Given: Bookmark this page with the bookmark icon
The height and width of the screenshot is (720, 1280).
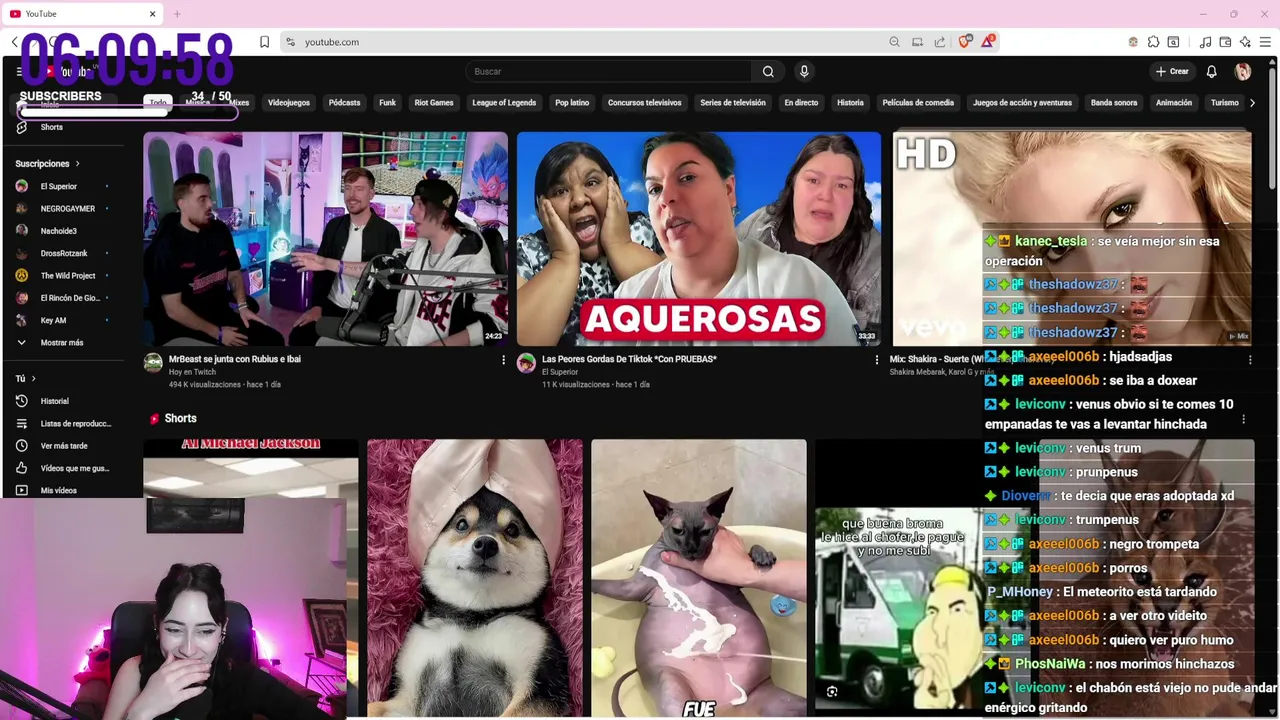Looking at the screenshot, I should coord(264,42).
